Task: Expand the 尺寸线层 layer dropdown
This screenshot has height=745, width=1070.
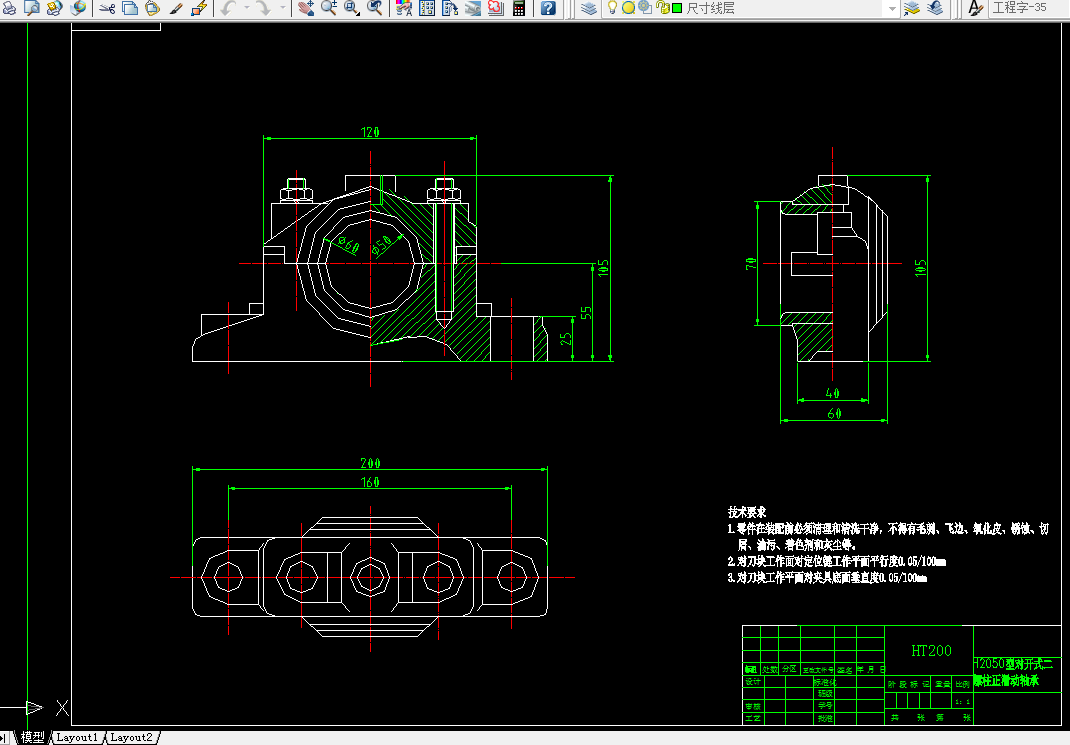Action: 891,8
